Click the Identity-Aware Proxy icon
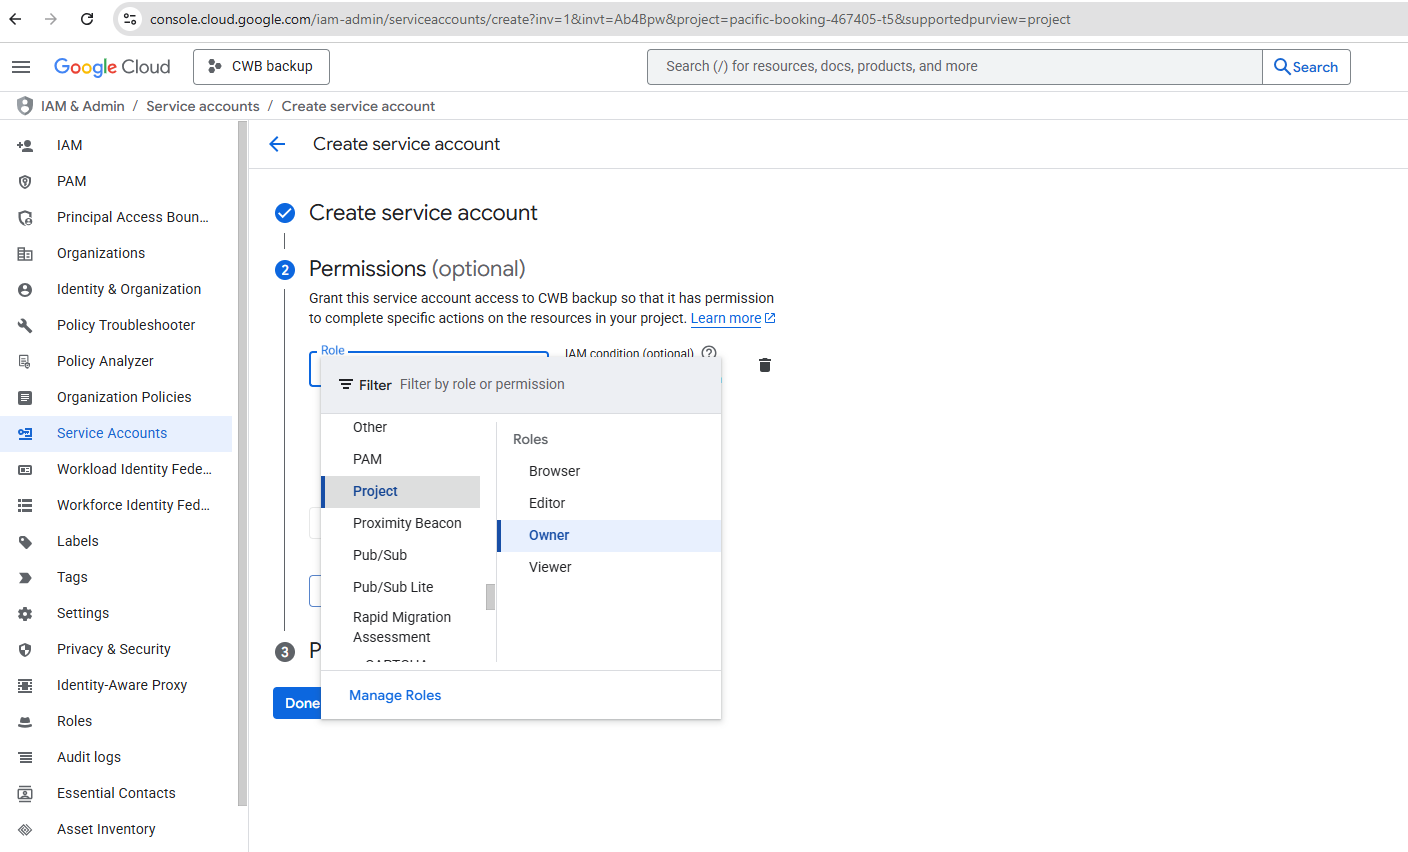Viewport: 1408px width, 852px height. coord(25,685)
